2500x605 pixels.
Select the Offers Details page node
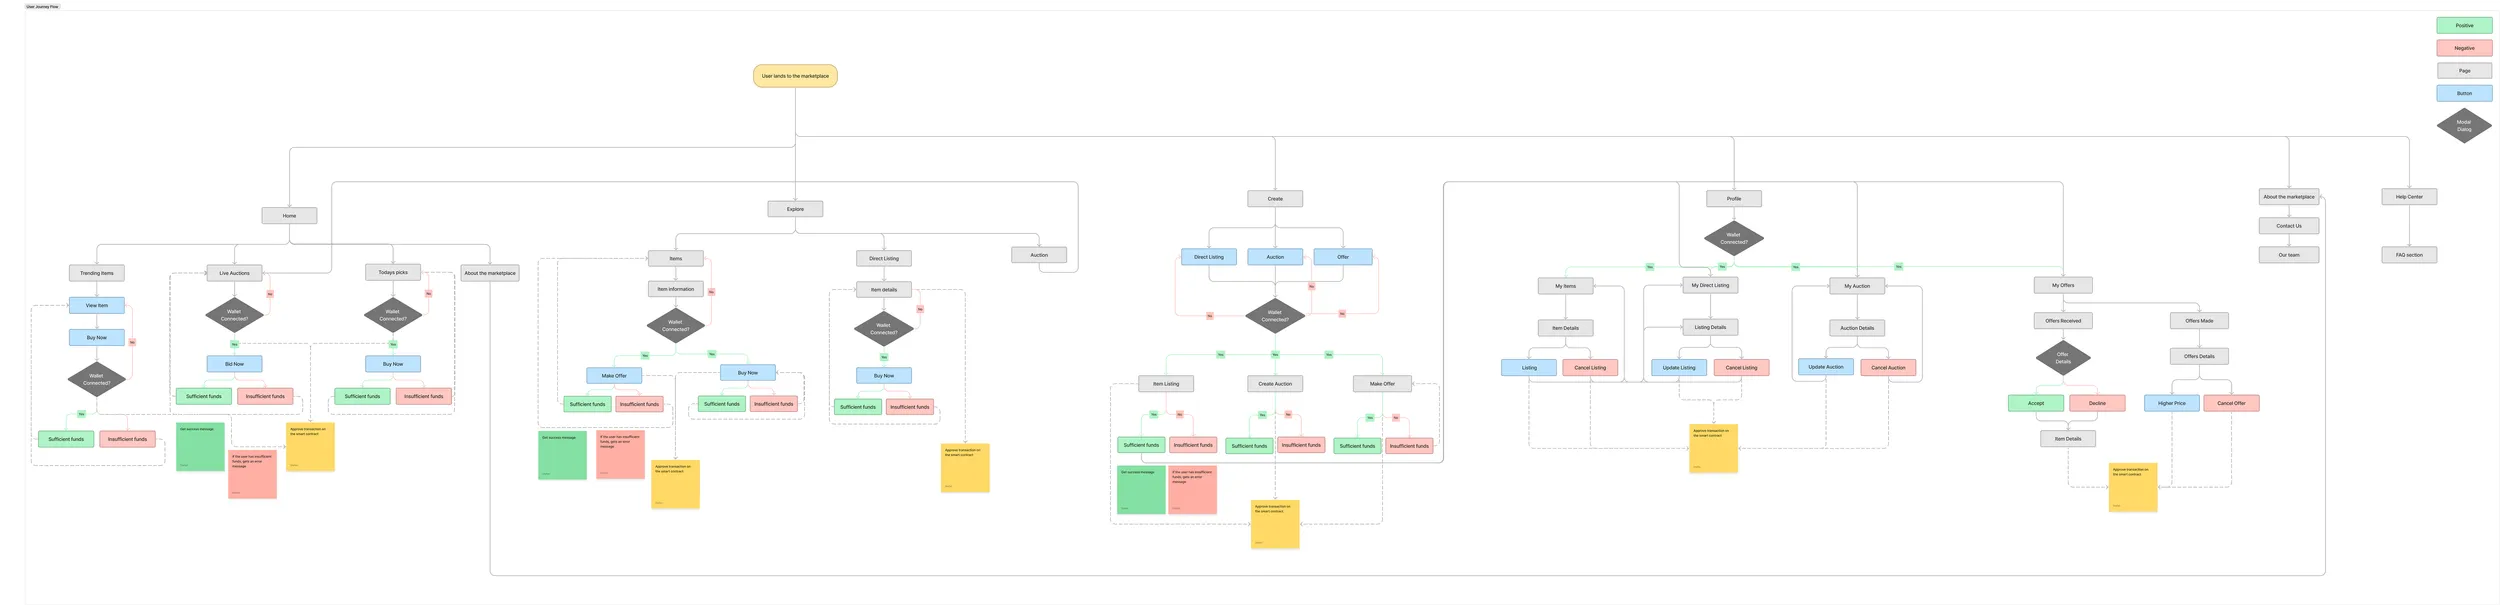2199,356
